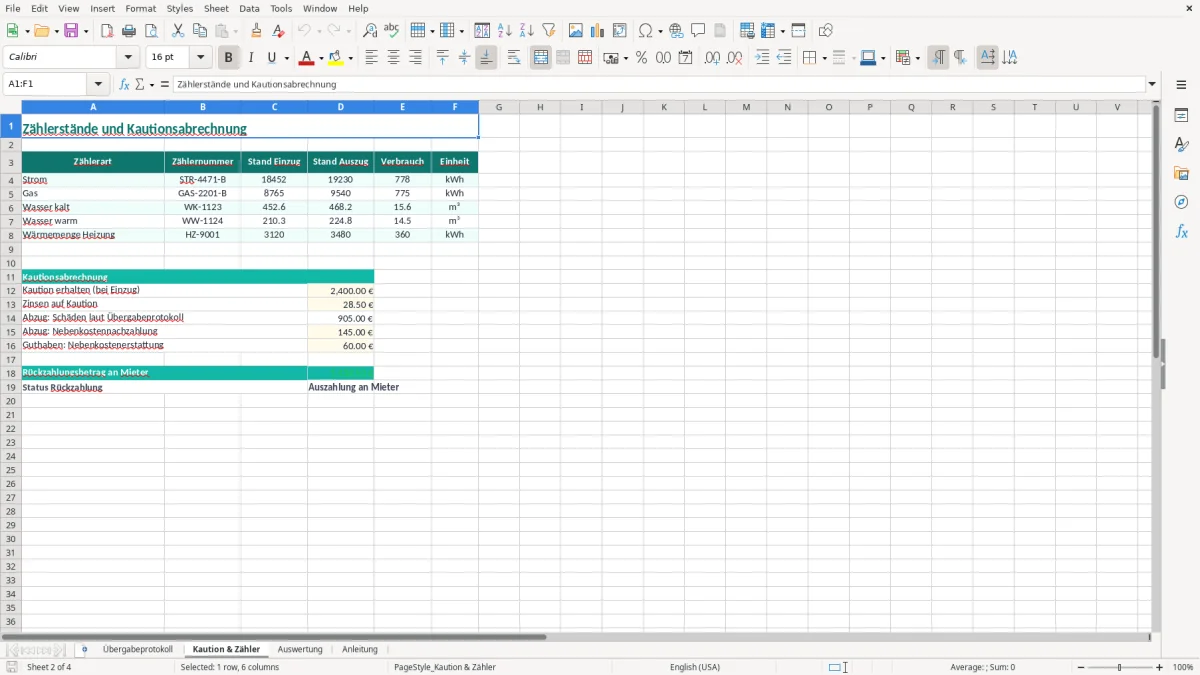Viewport: 1200px width, 675px height.
Task: Click the Increase Indent icon
Action: coord(762,58)
